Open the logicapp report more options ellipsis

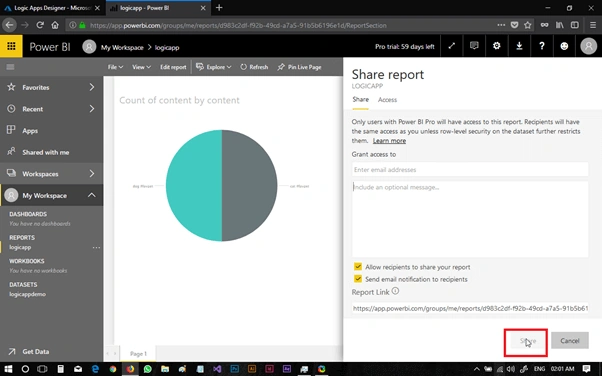pyautogui.click(x=96, y=247)
